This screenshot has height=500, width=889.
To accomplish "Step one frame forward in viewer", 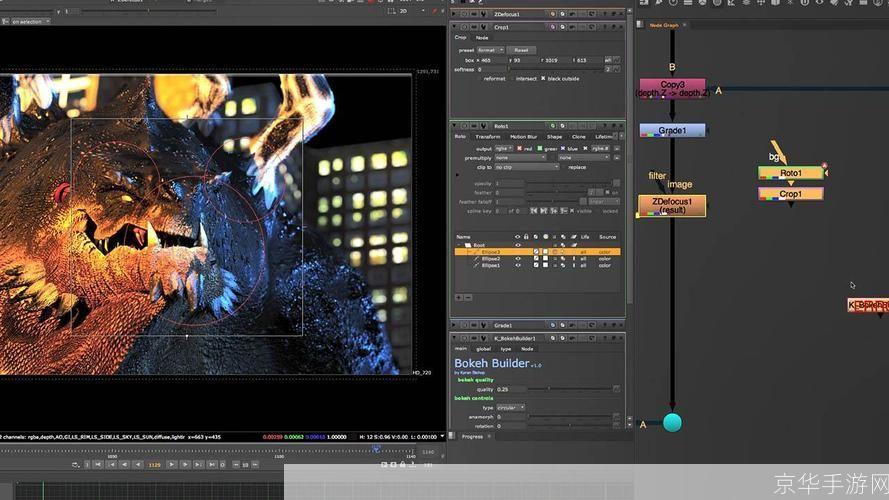I will pos(185,464).
